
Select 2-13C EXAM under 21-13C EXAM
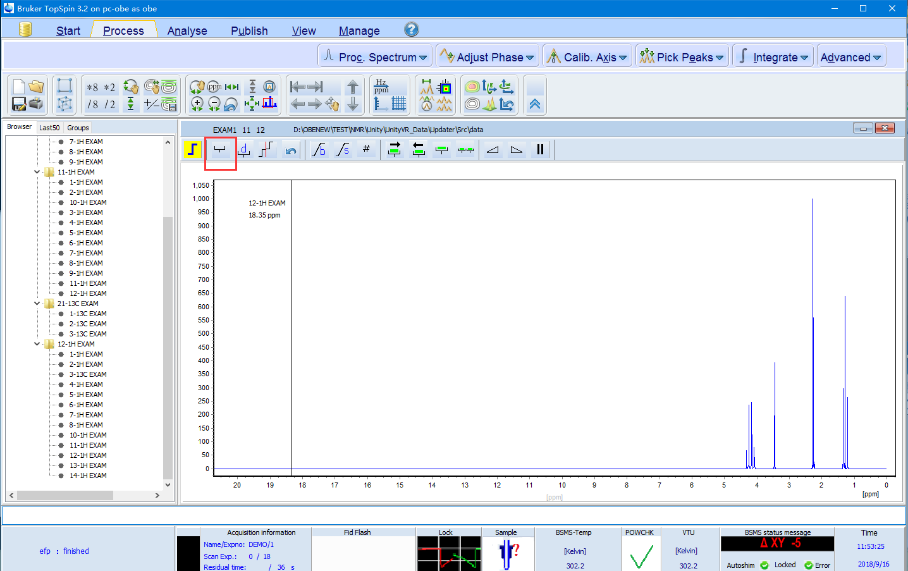point(87,323)
